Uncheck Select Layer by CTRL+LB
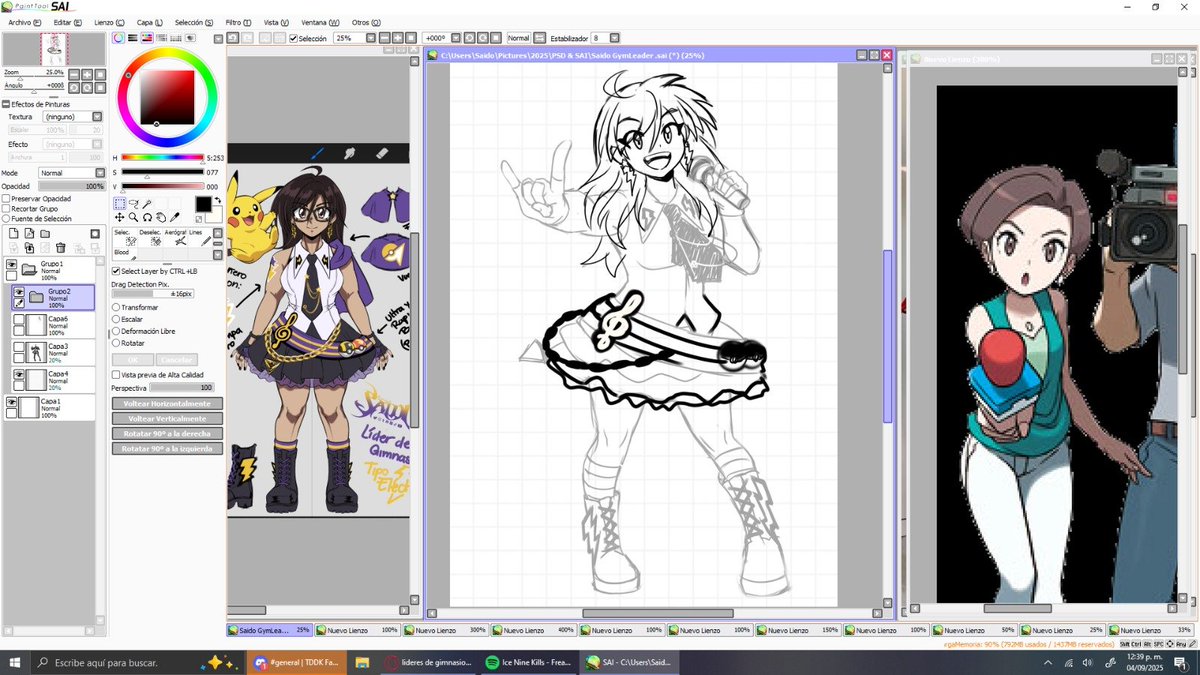The image size is (1200, 675). pyautogui.click(x=117, y=271)
